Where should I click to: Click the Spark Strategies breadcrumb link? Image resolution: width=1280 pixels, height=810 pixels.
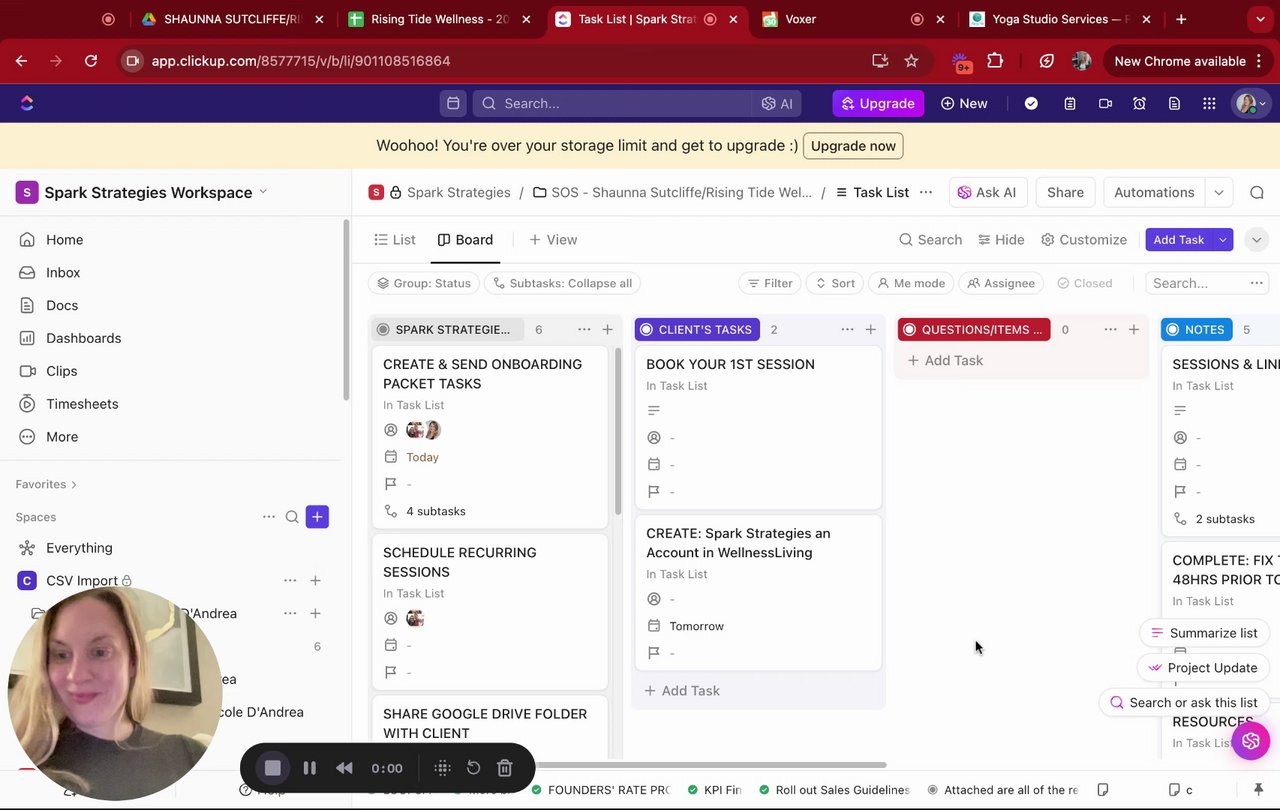[458, 192]
